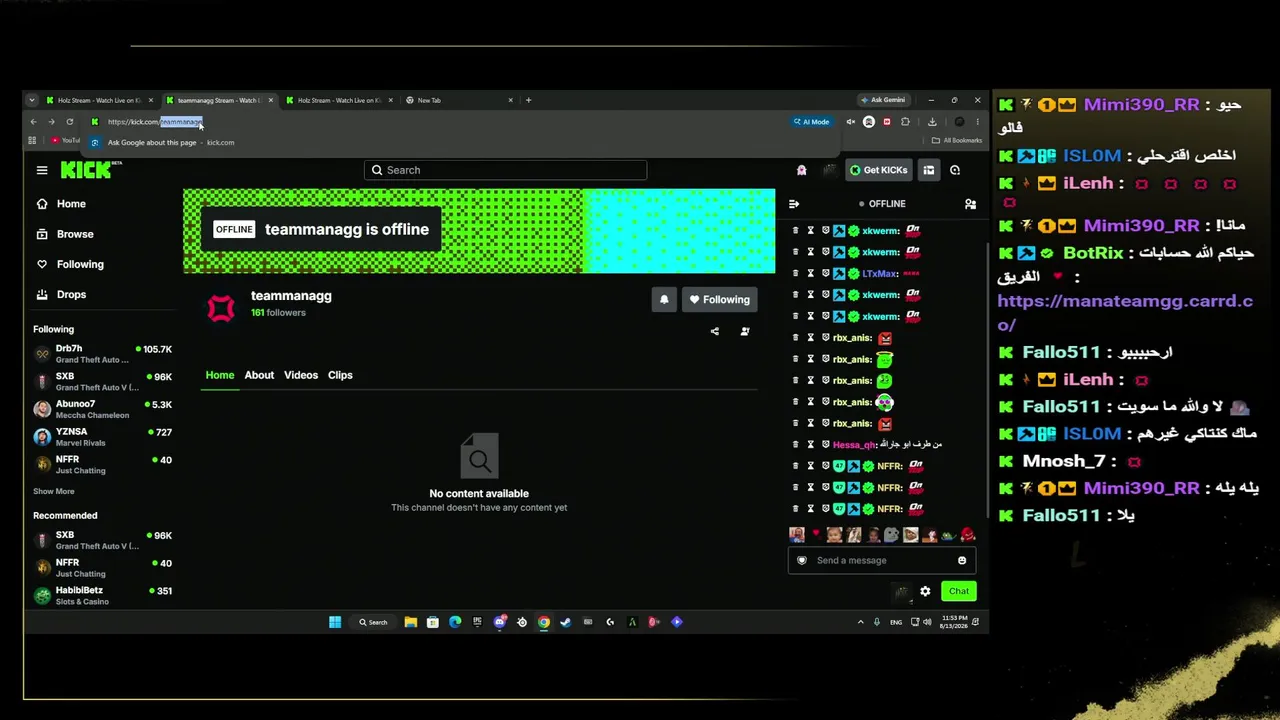
Task: Open the round icon right of the shop button
Action: (x=955, y=170)
